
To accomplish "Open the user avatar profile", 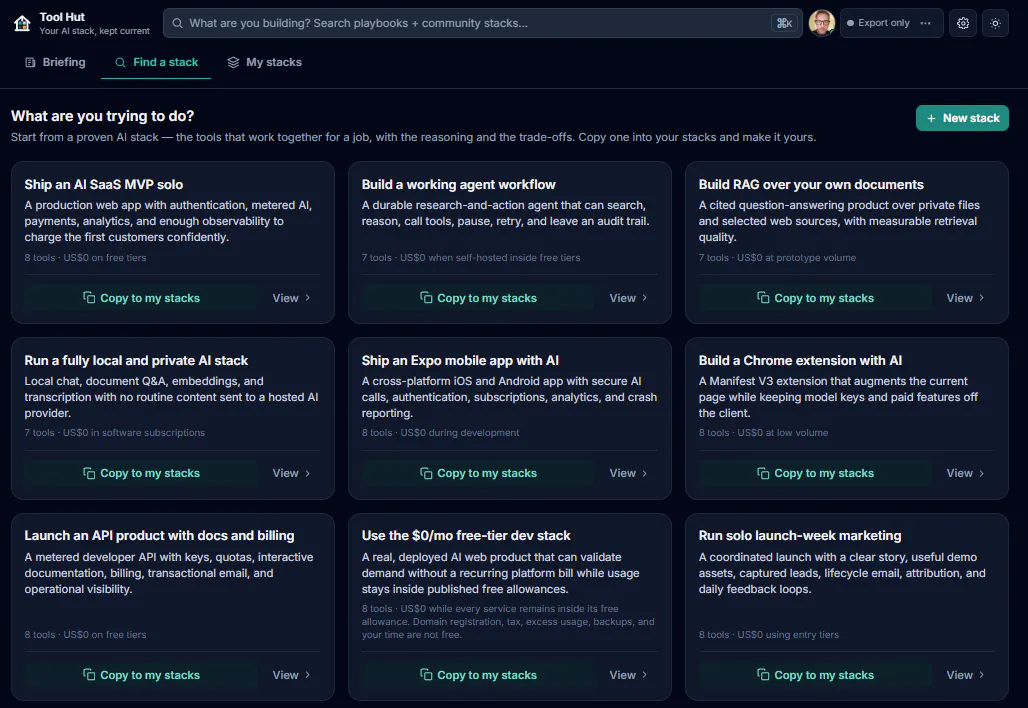I will point(821,23).
